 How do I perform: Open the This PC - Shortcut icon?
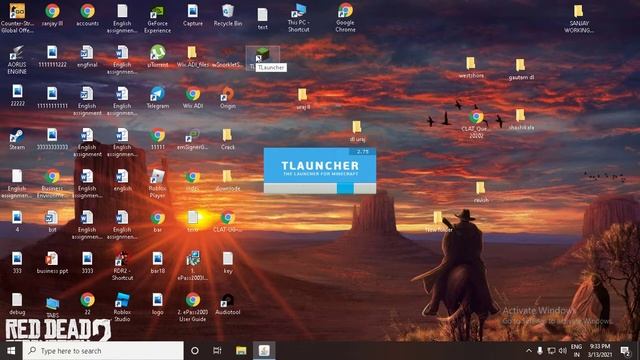[x=298, y=18]
